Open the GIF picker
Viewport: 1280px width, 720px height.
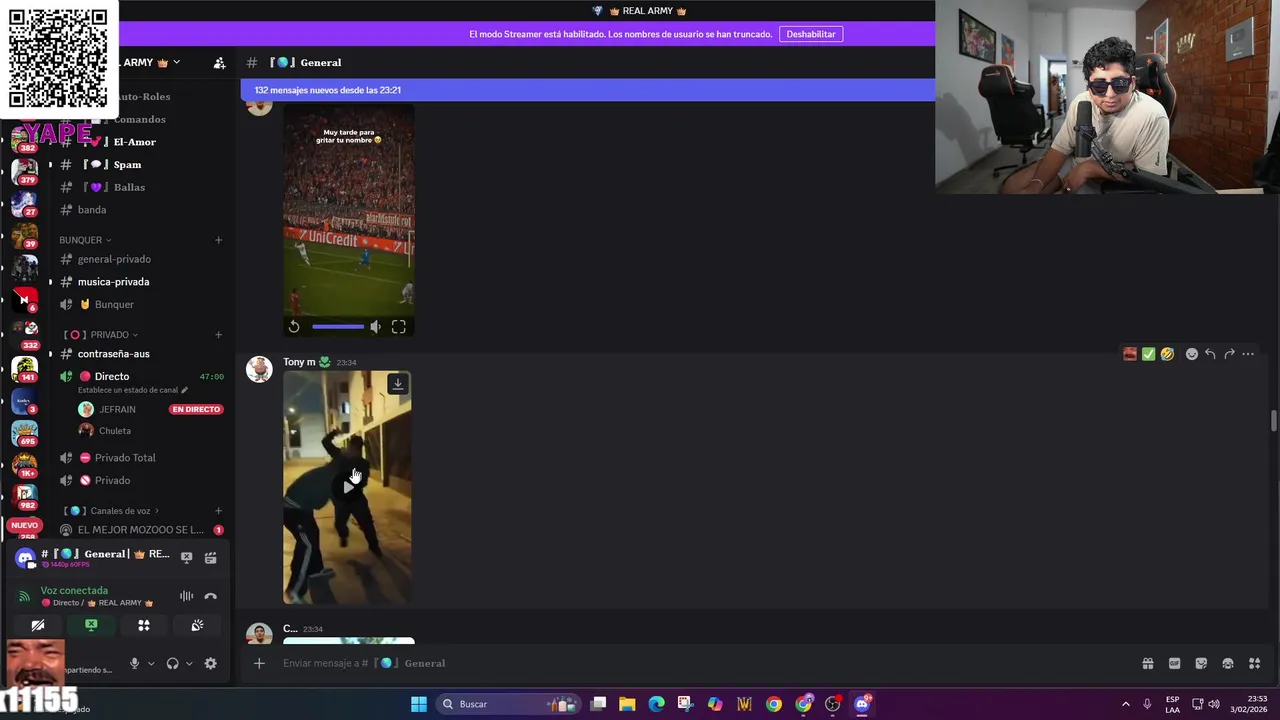click(1174, 663)
